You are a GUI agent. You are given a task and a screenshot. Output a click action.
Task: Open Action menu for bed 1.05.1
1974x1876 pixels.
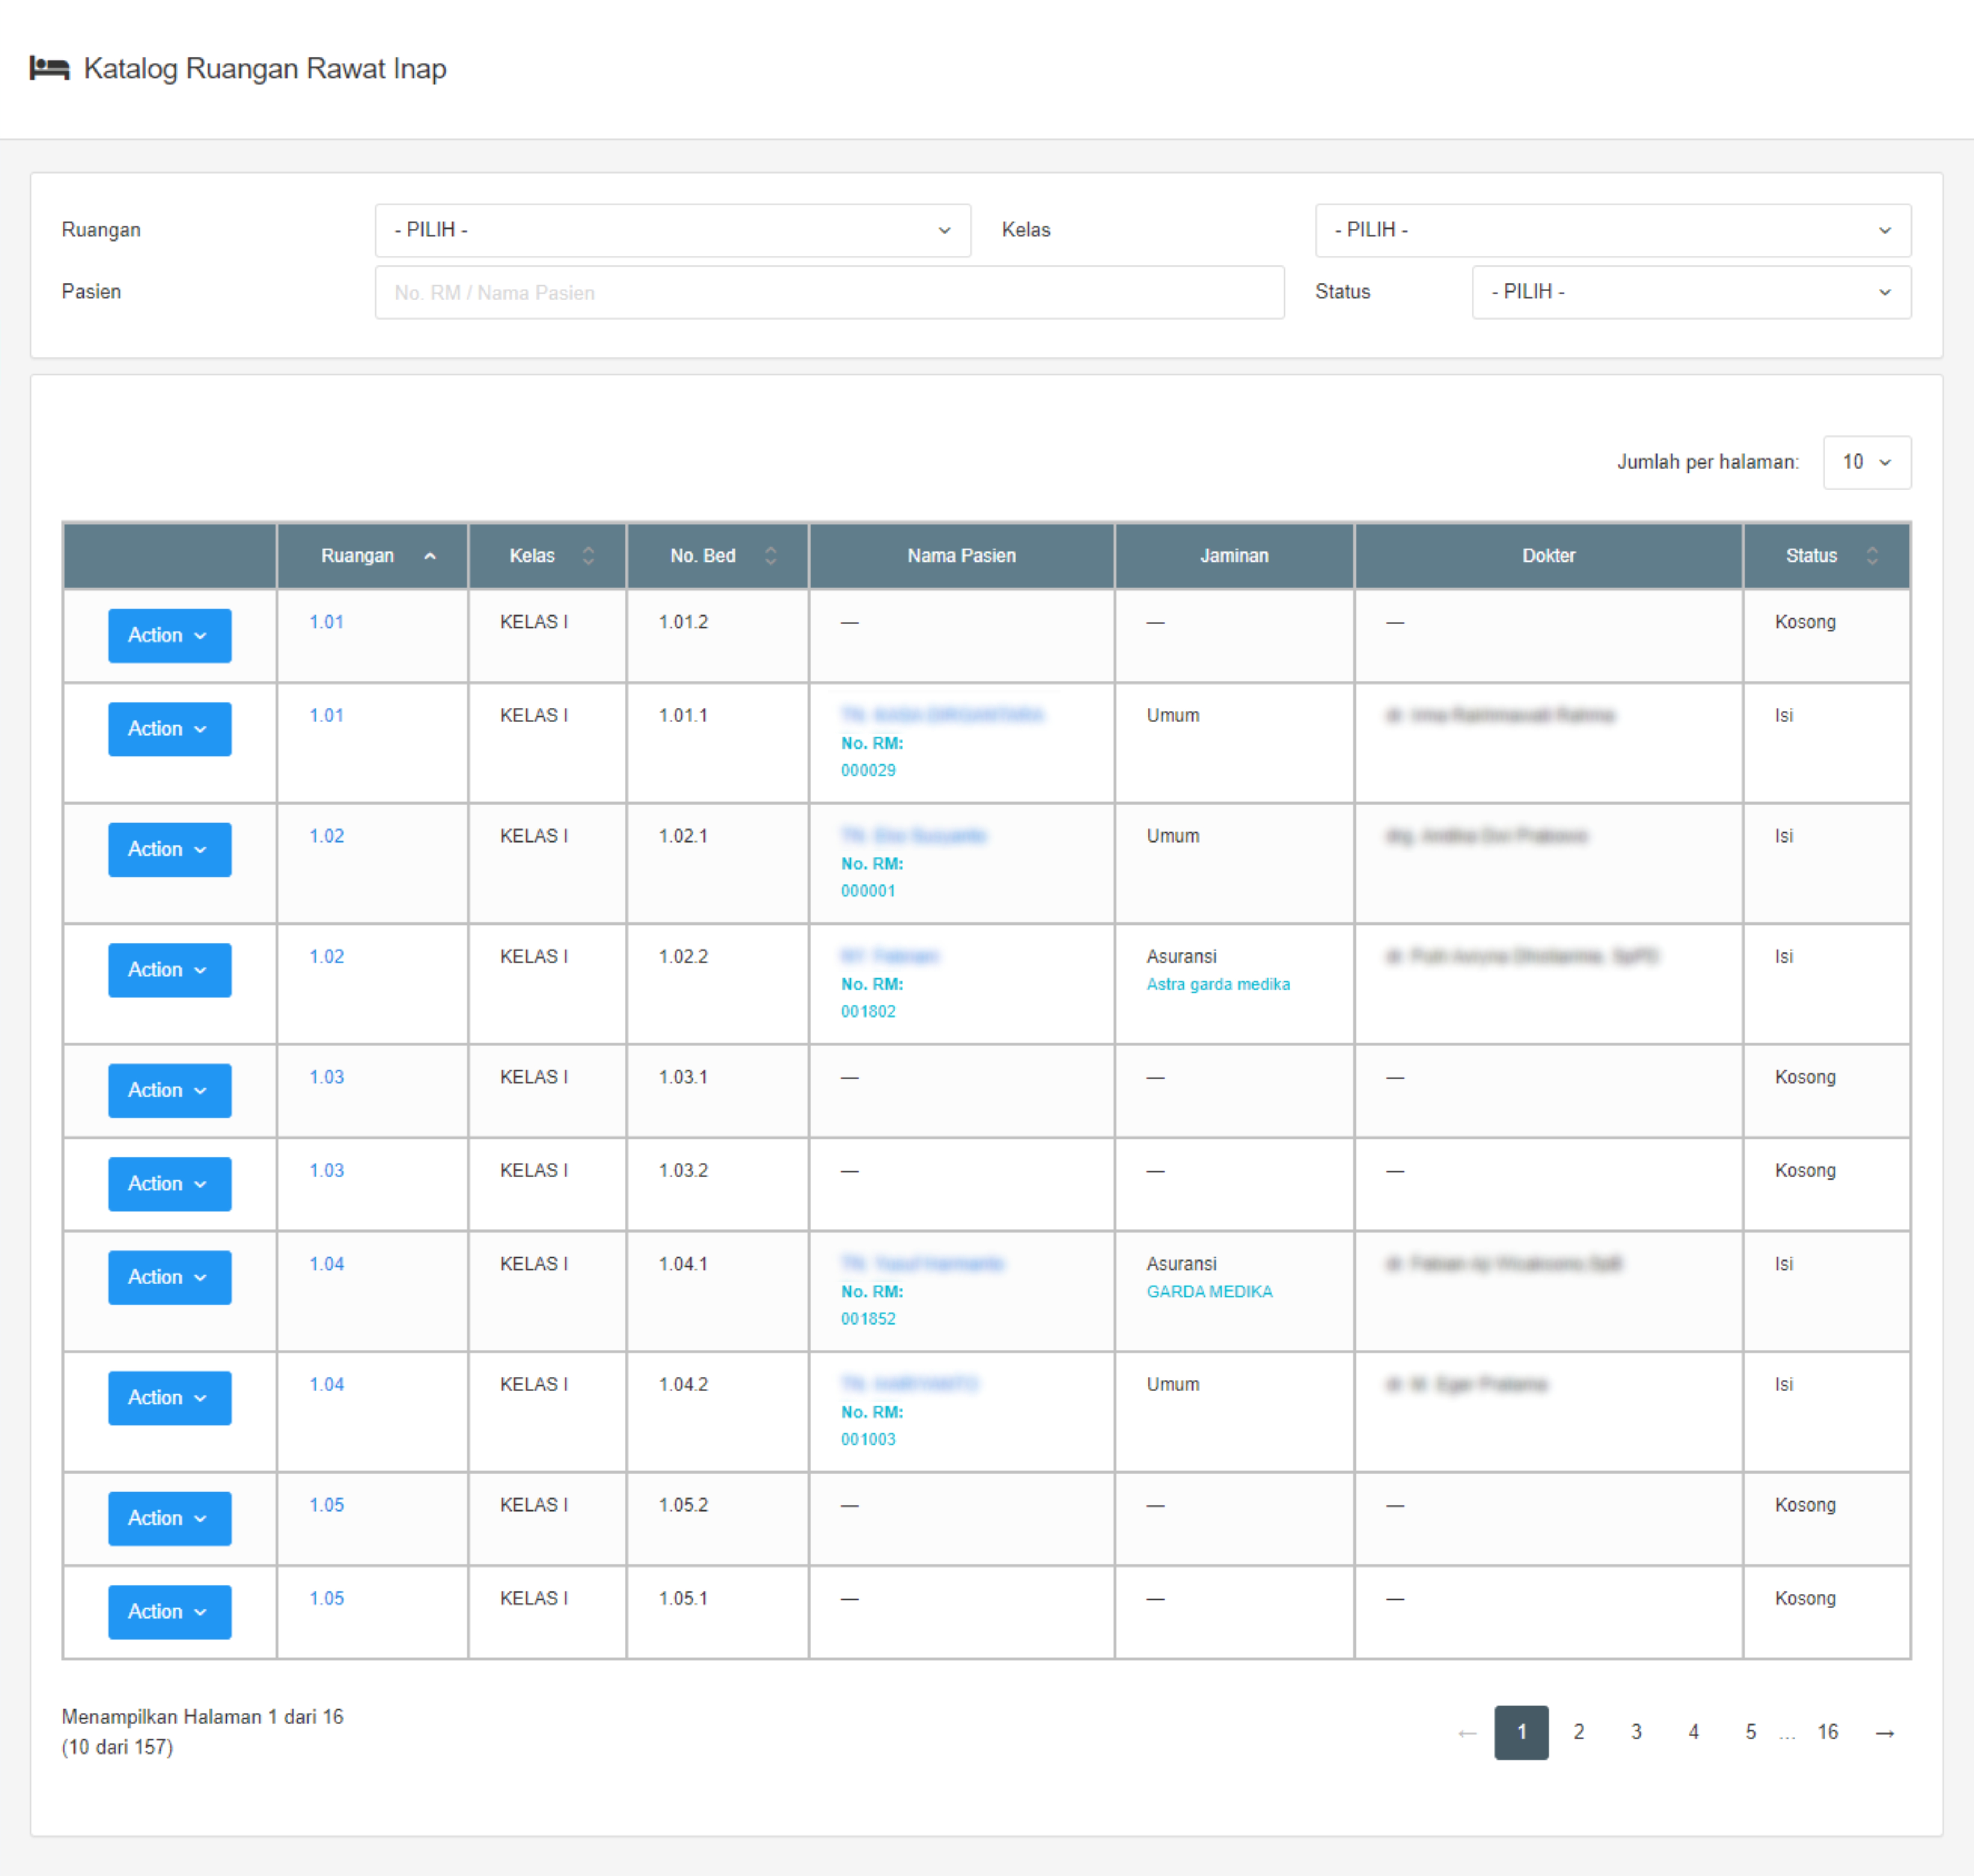click(x=169, y=1611)
